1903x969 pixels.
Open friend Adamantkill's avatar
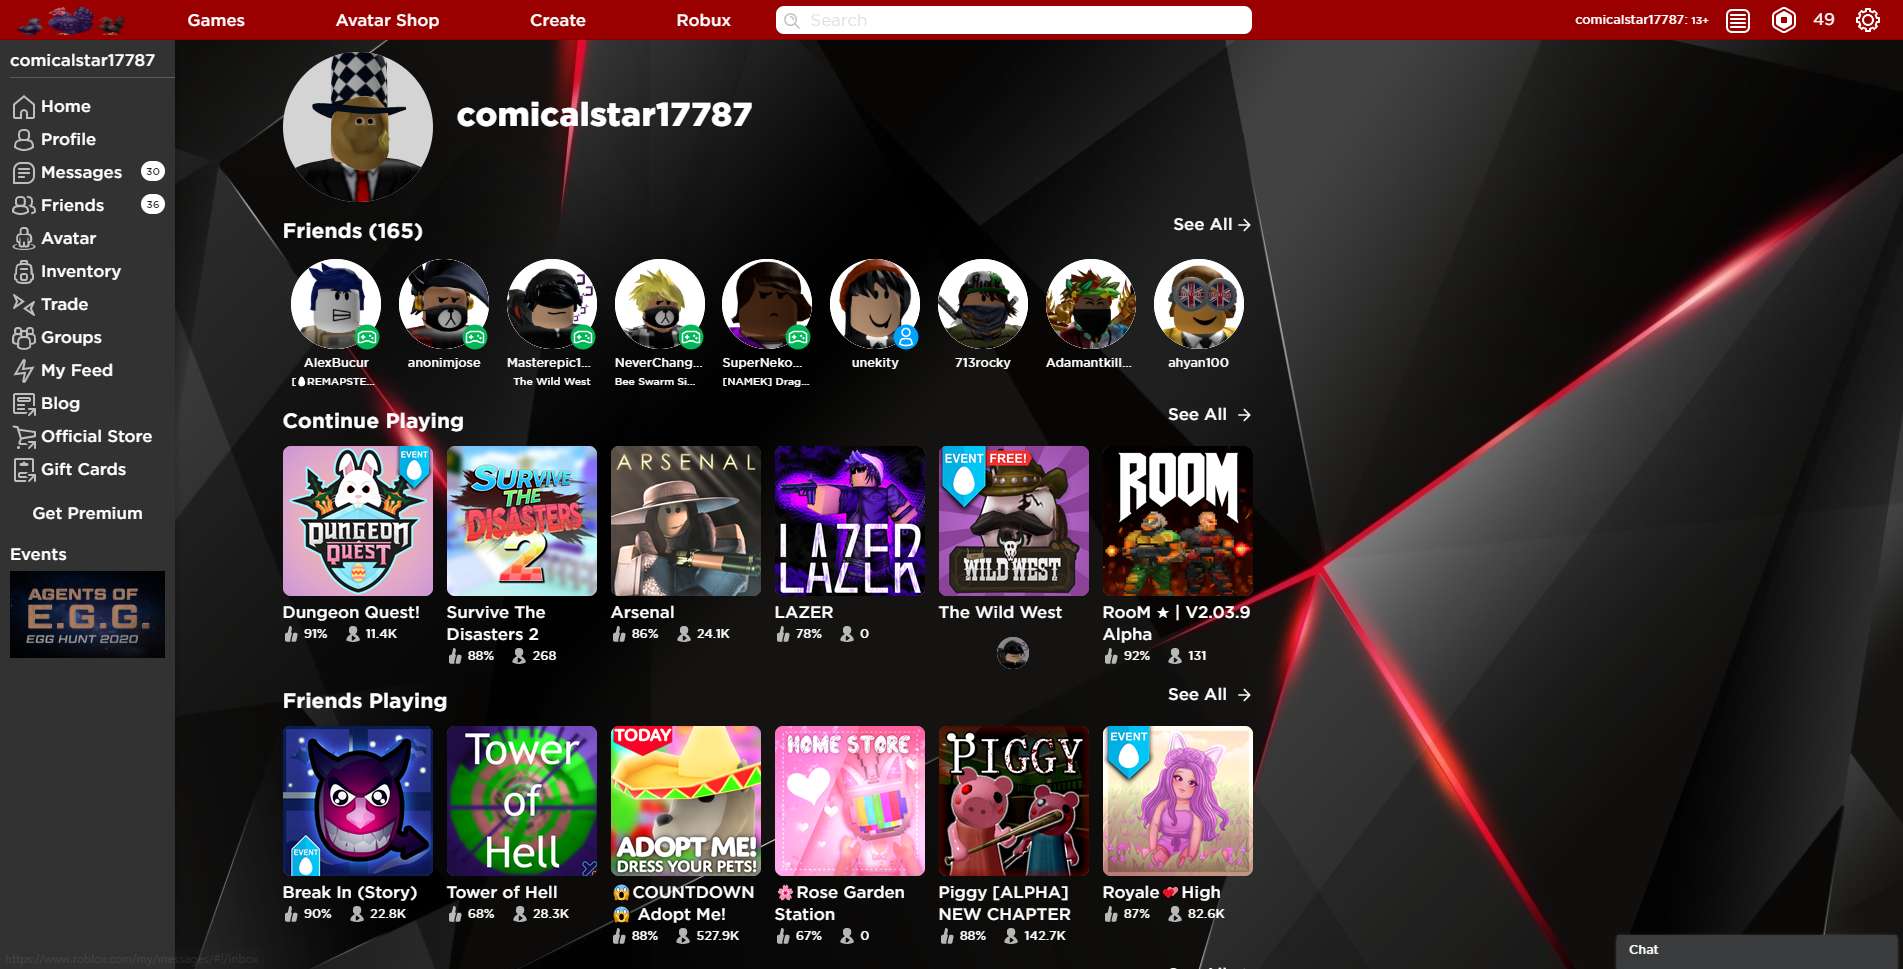click(1091, 304)
